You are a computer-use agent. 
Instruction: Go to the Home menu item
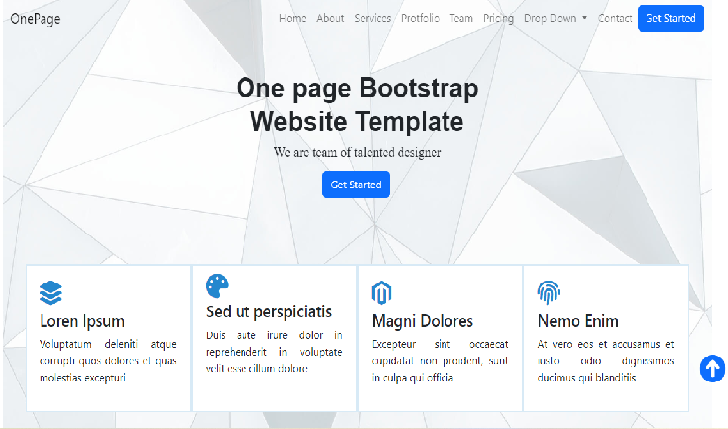coord(292,18)
